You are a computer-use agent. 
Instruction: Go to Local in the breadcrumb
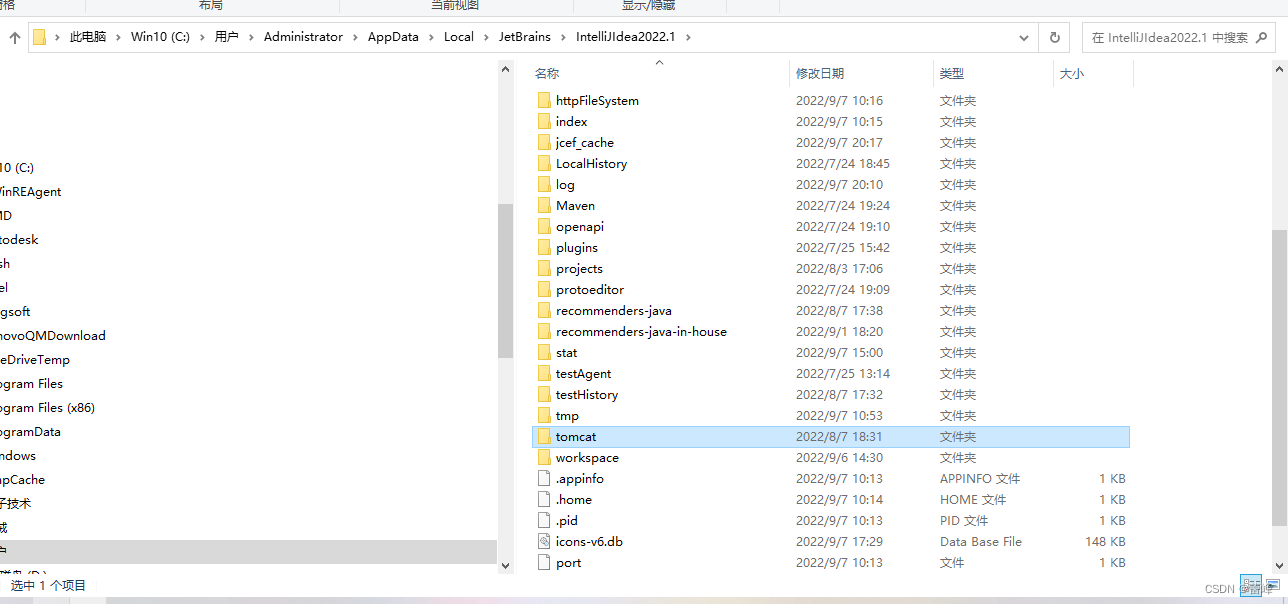coord(459,38)
